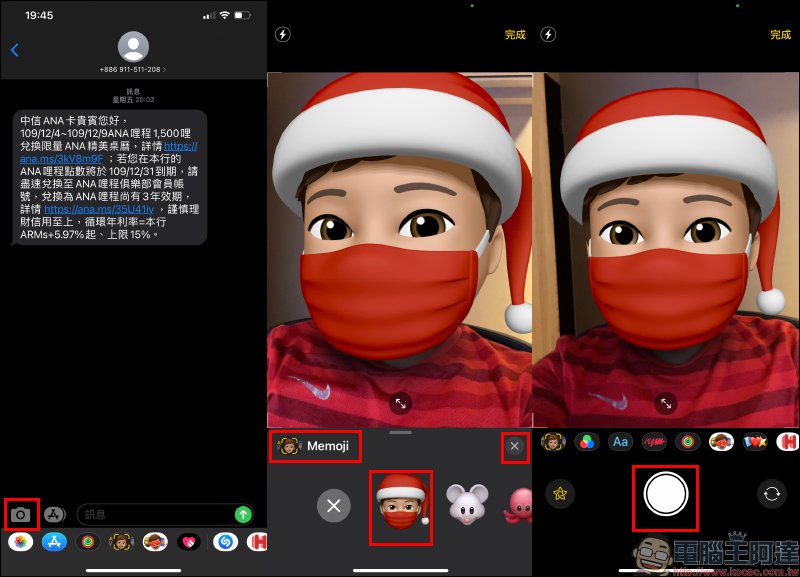The image size is (800, 577).
Task: Tap 完成 in the middle camera screen
Action: (x=515, y=35)
